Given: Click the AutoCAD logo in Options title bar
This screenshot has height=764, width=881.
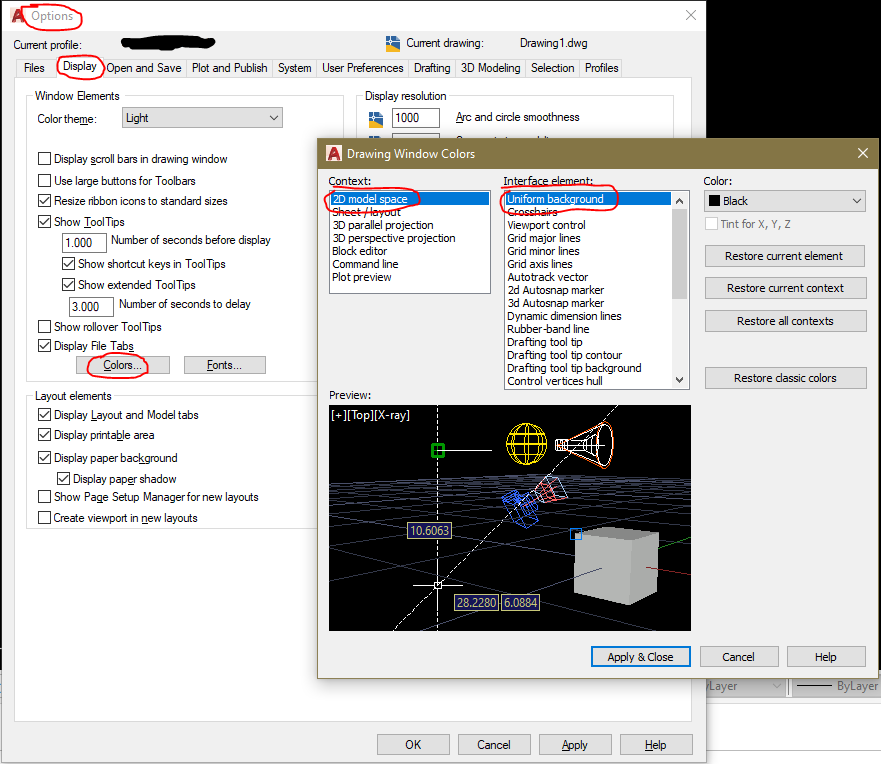Looking at the screenshot, I should 18,16.
